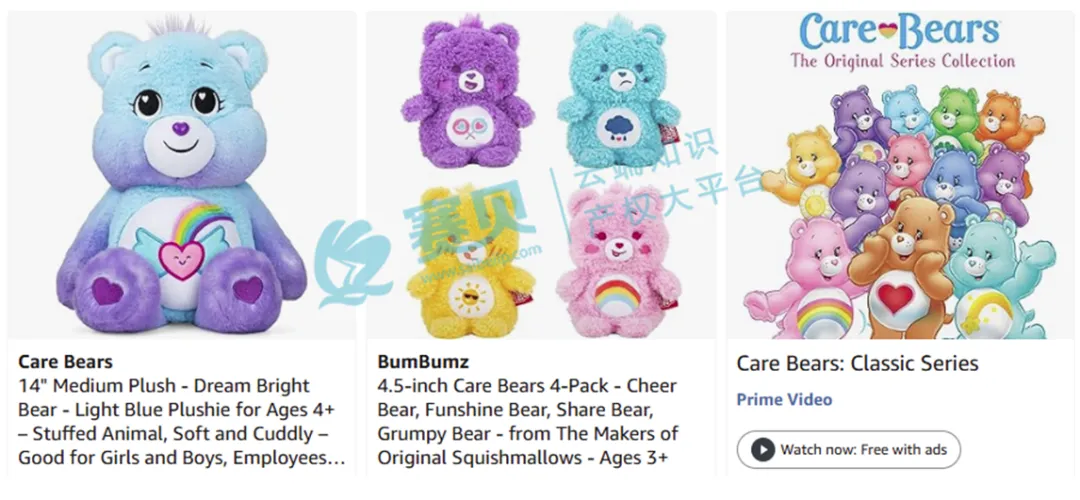Click the Care Bears rainbow heart logo

click(x=886, y=30)
